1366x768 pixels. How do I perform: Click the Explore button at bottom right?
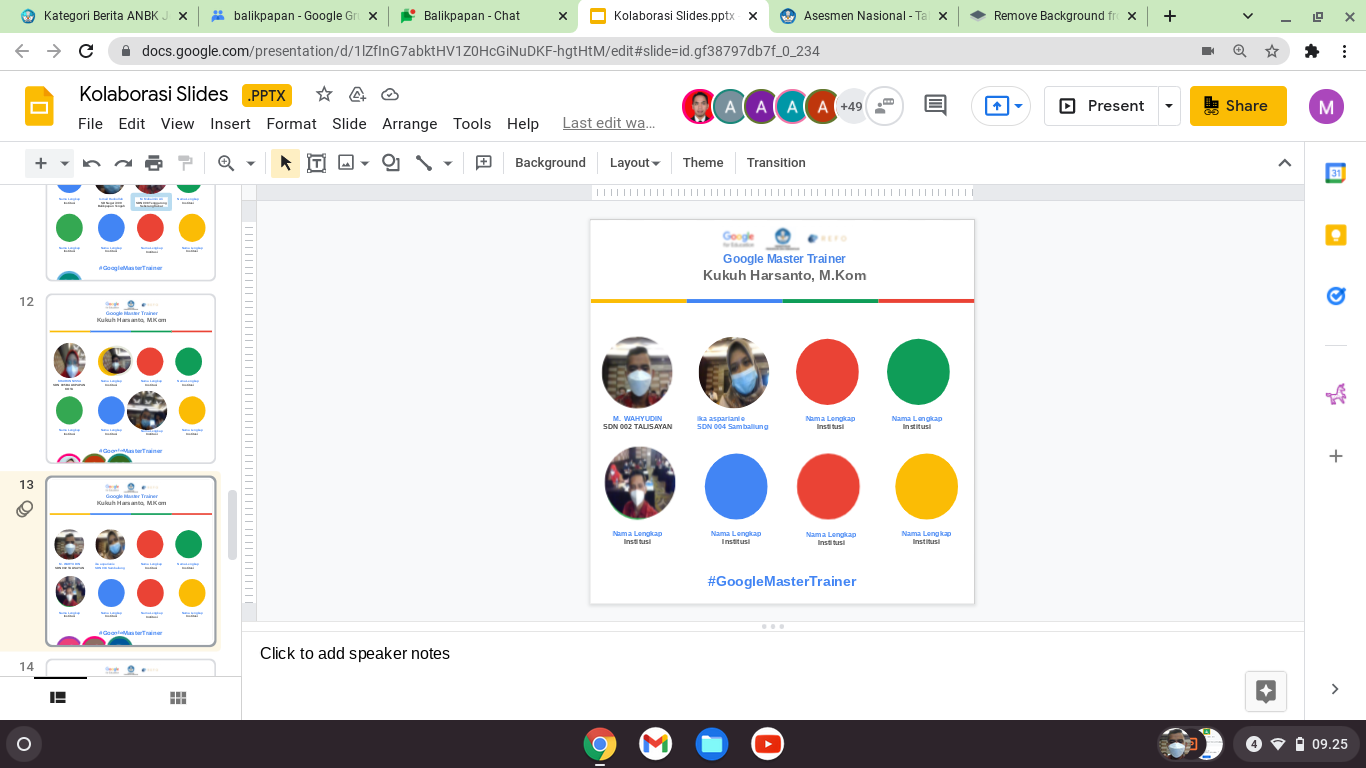click(x=1265, y=691)
